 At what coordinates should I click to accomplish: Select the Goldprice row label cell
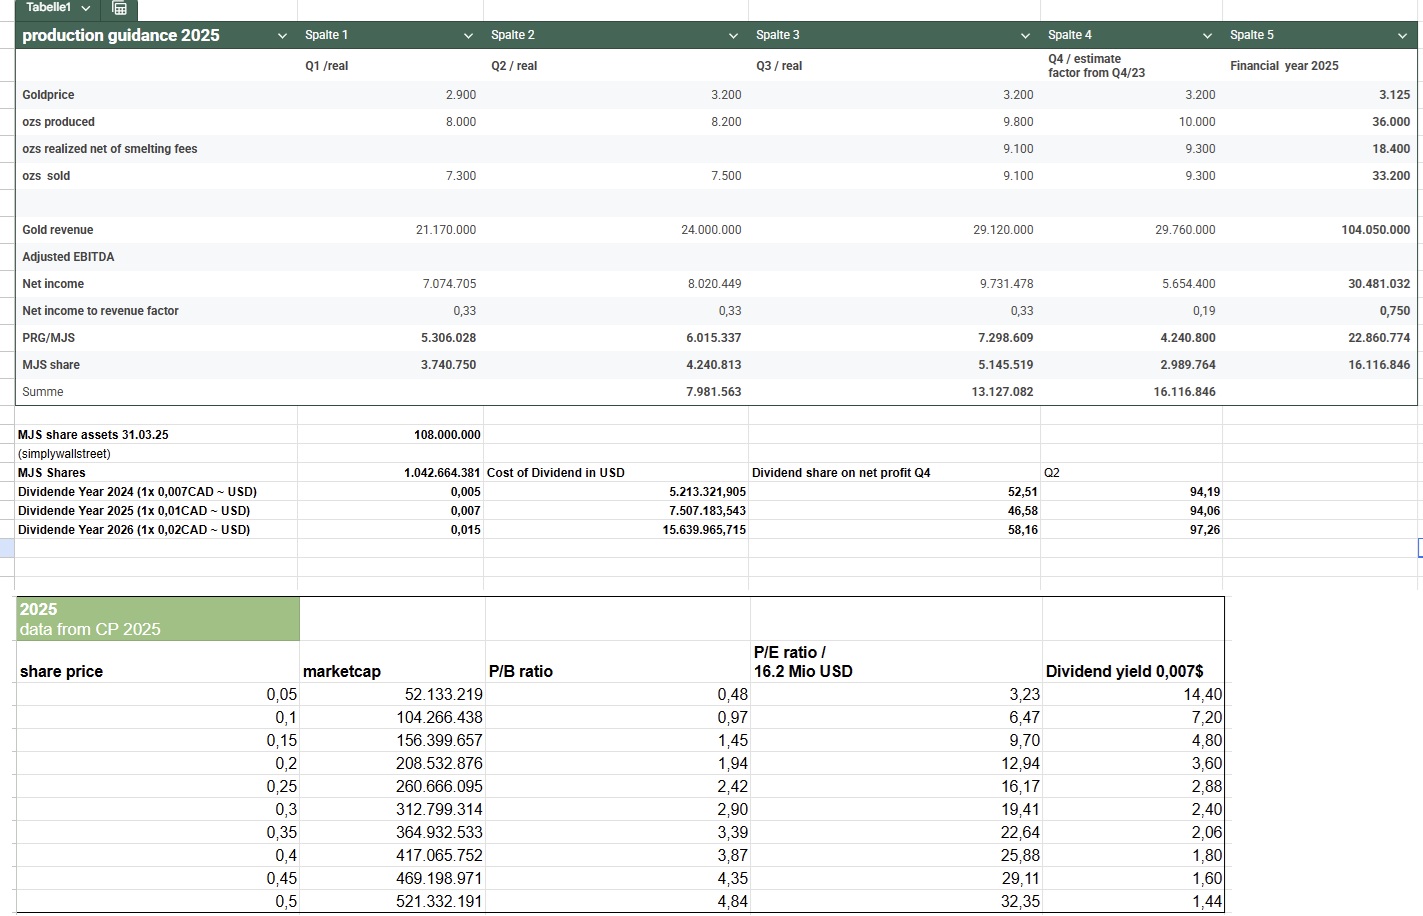point(49,95)
